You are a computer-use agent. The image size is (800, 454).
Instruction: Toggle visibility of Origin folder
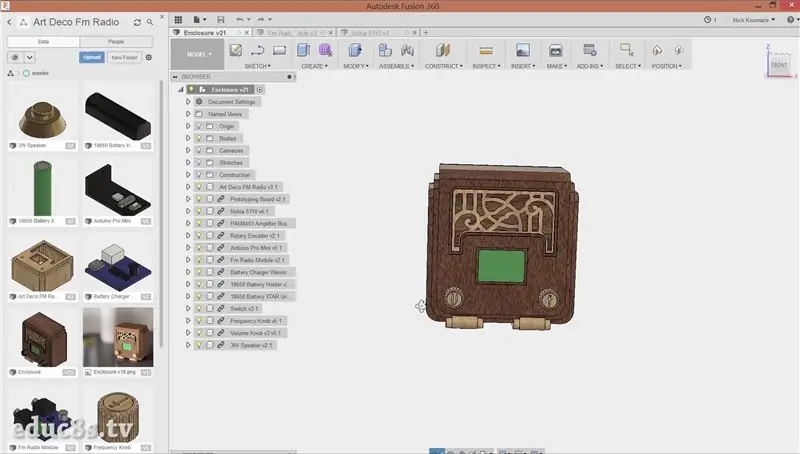coord(199,126)
